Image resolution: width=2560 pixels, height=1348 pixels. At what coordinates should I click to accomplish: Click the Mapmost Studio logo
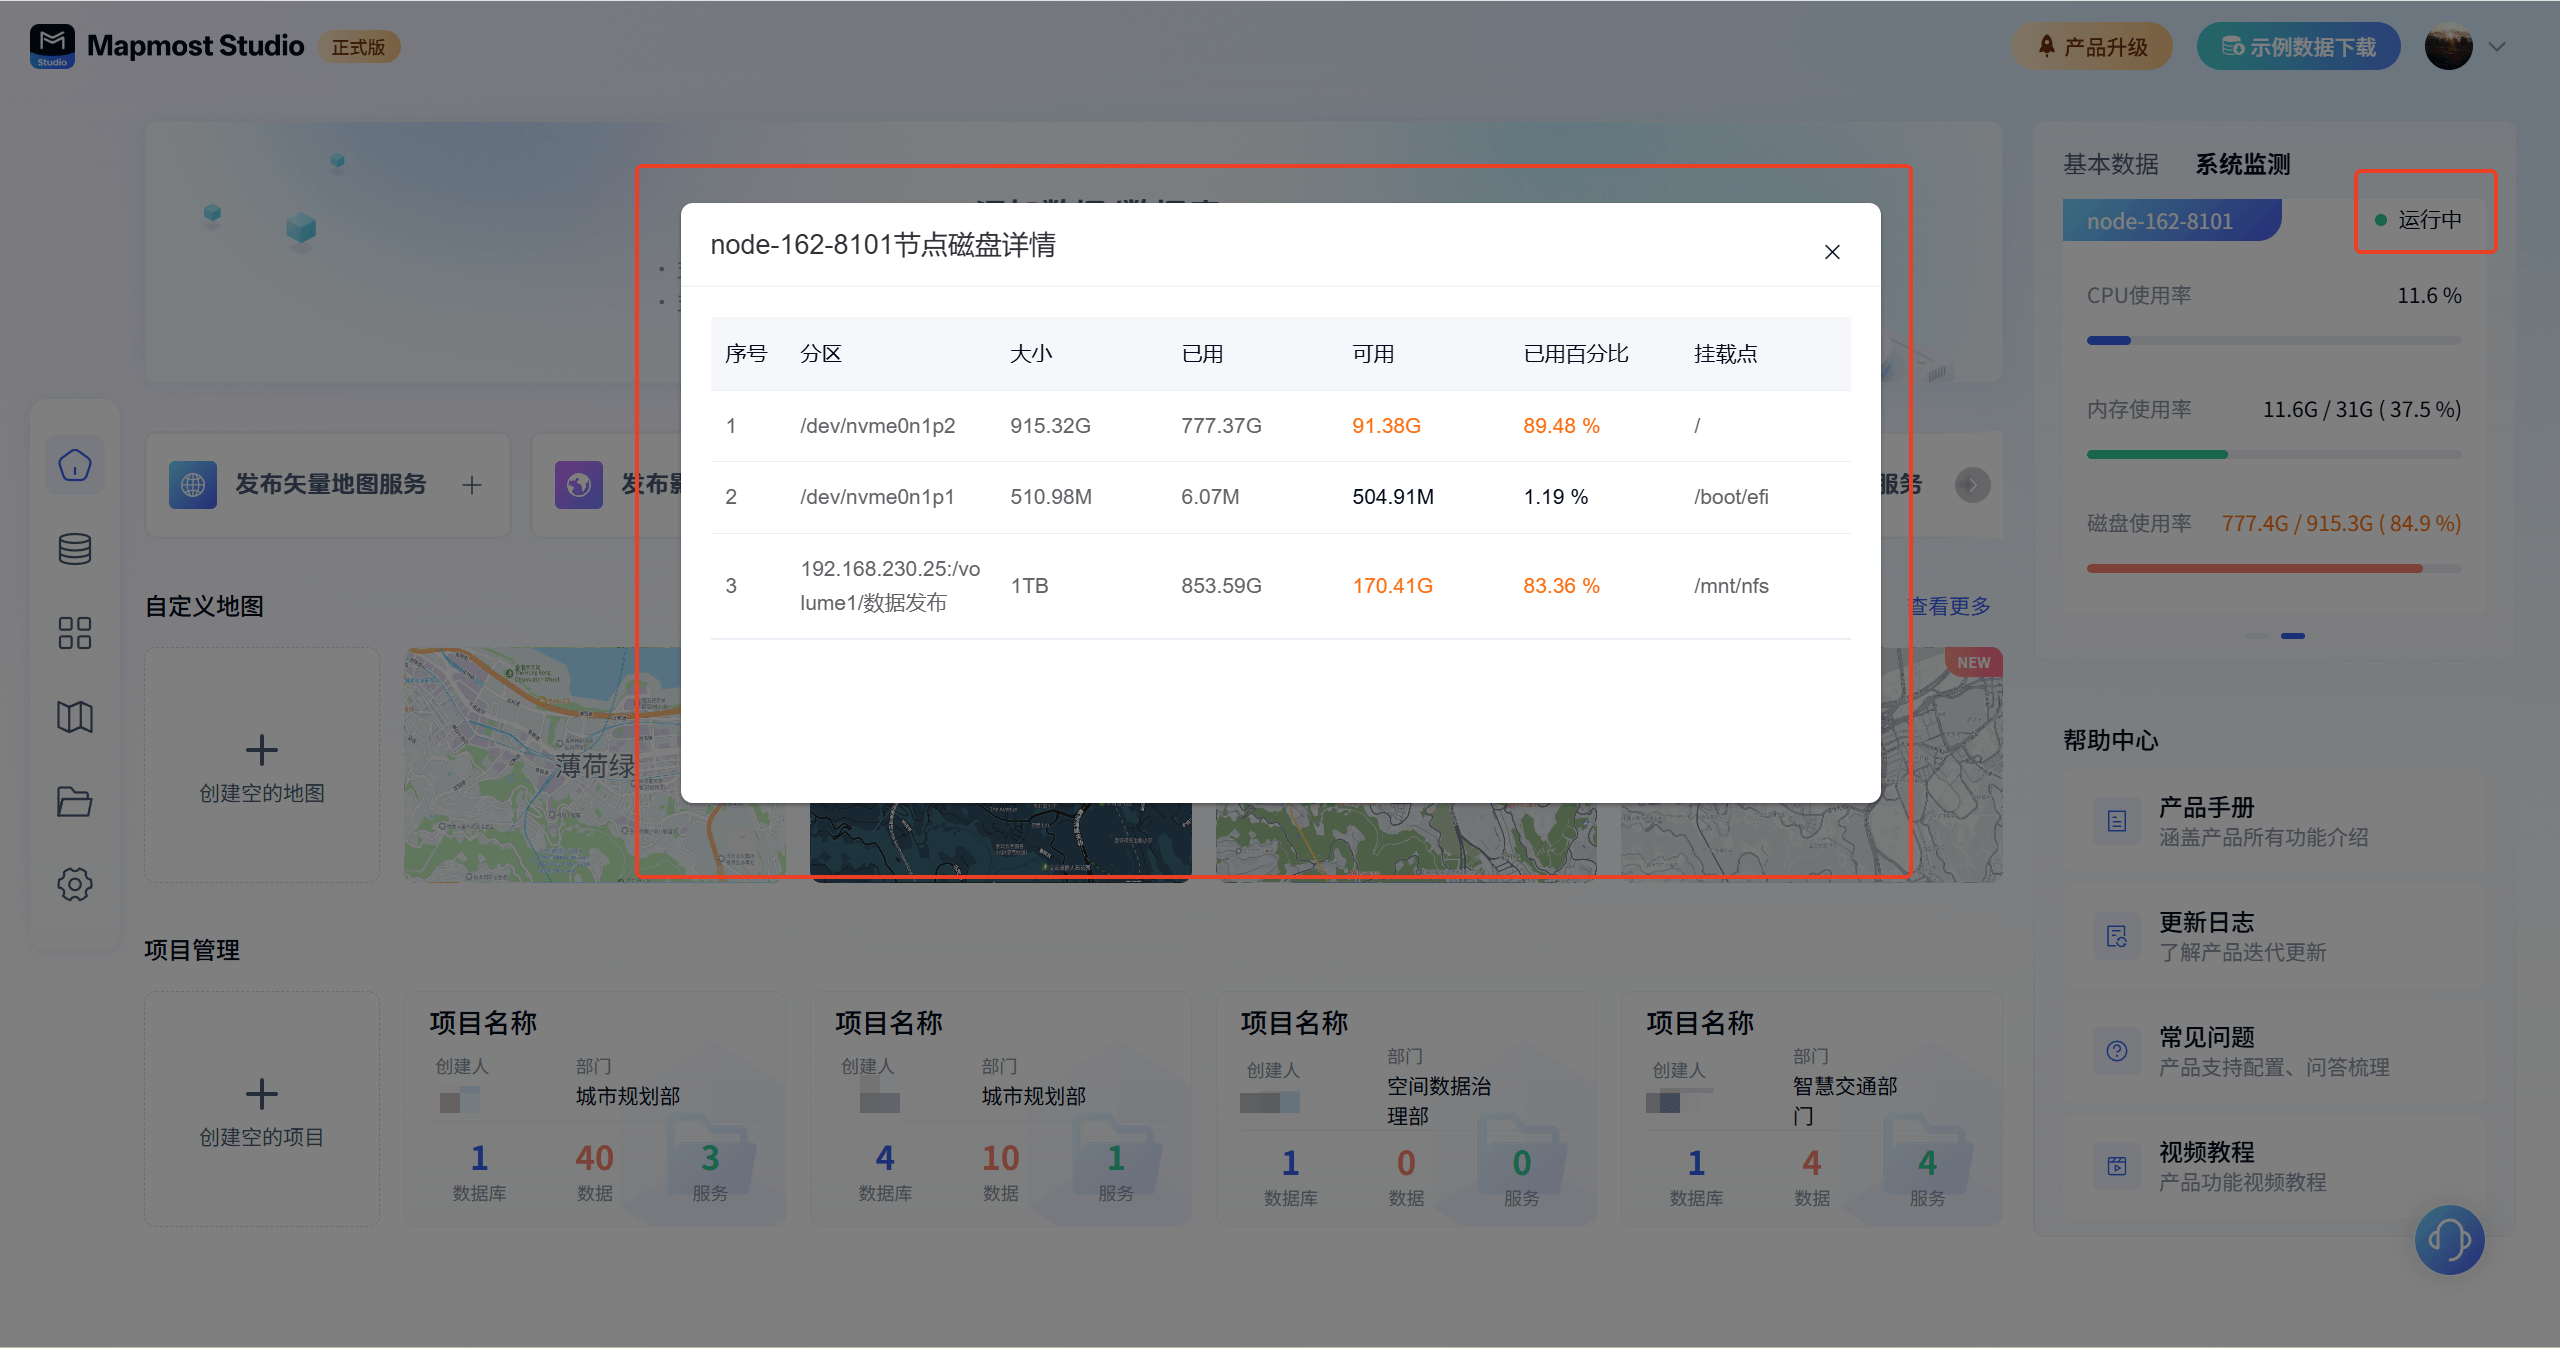tap(52, 46)
